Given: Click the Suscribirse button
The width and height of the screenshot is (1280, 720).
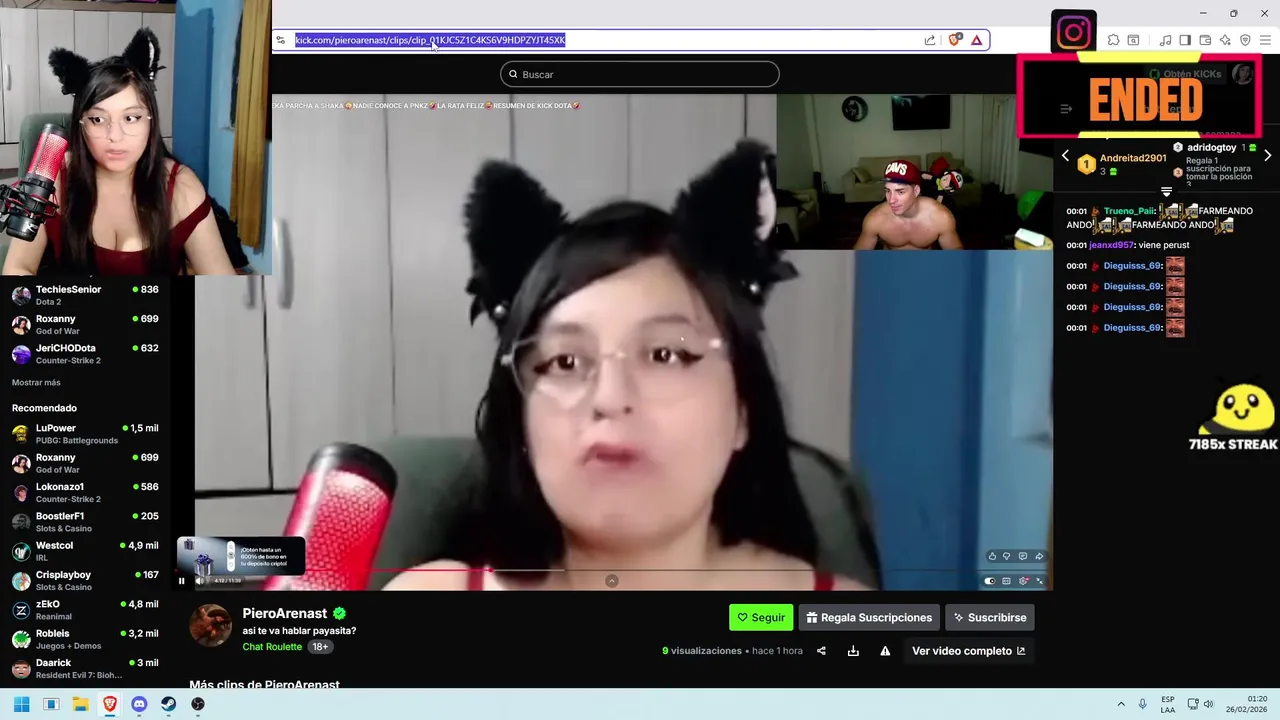Looking at the screenshot, I should pos(989,617).
